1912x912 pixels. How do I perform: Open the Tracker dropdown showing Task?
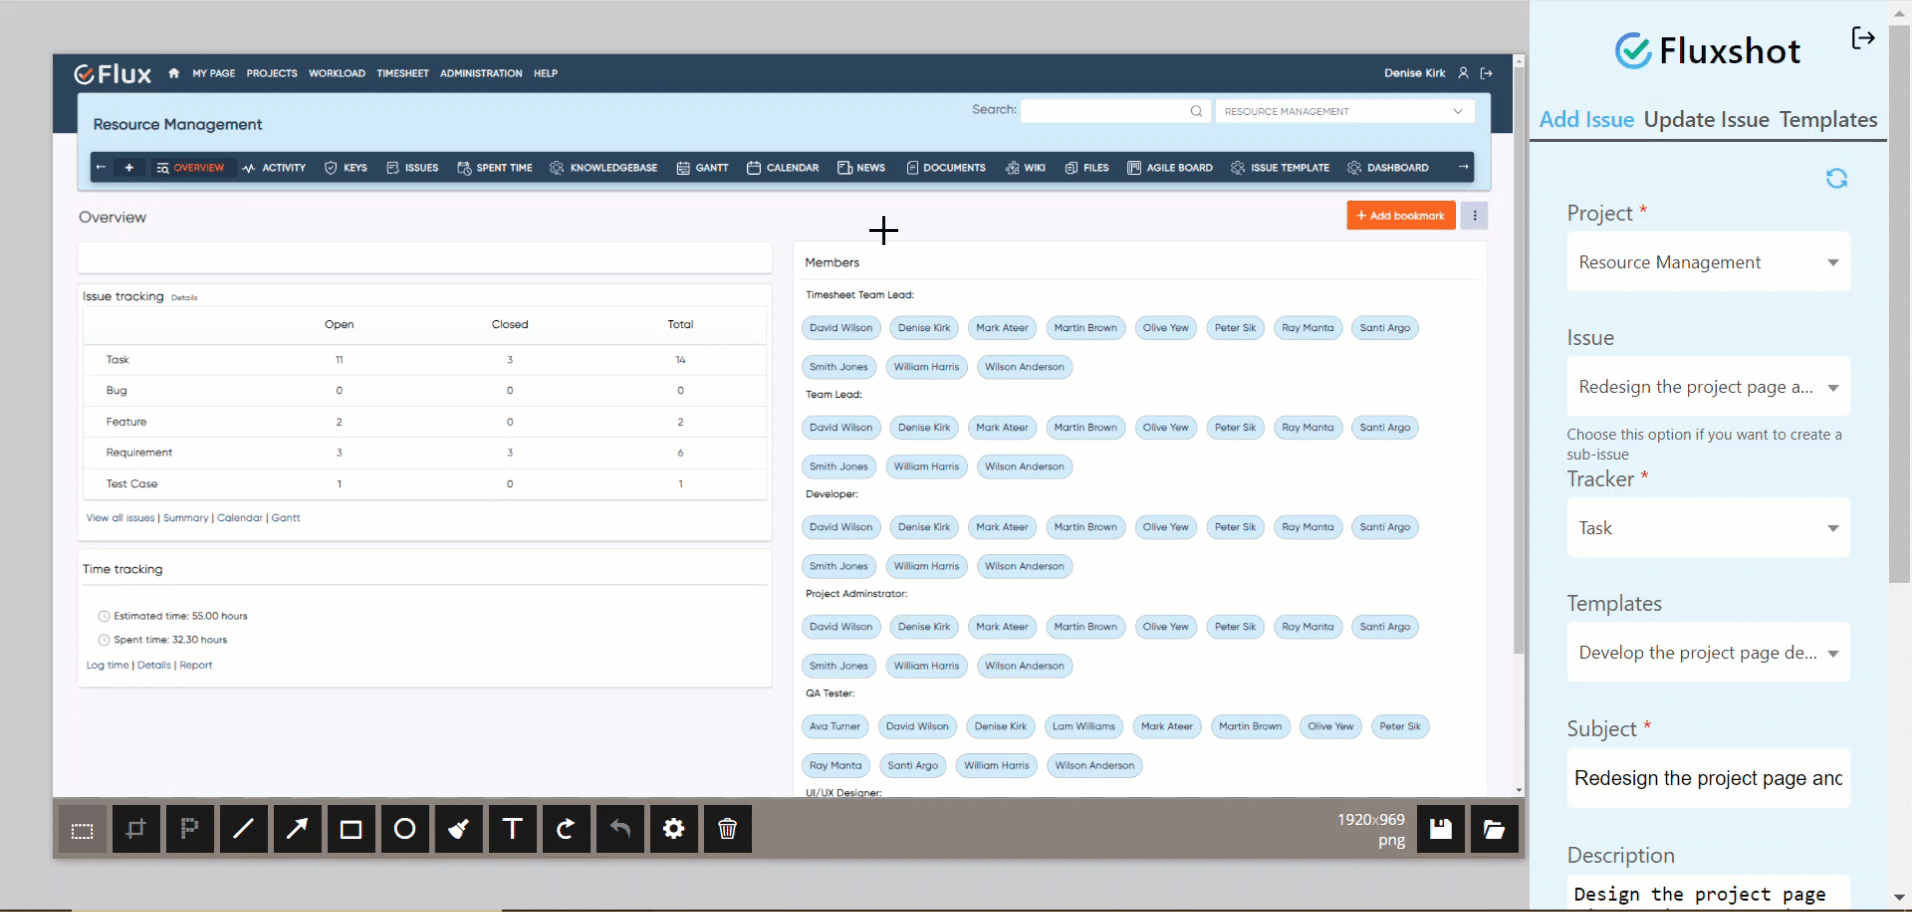tap(1708, 528)
